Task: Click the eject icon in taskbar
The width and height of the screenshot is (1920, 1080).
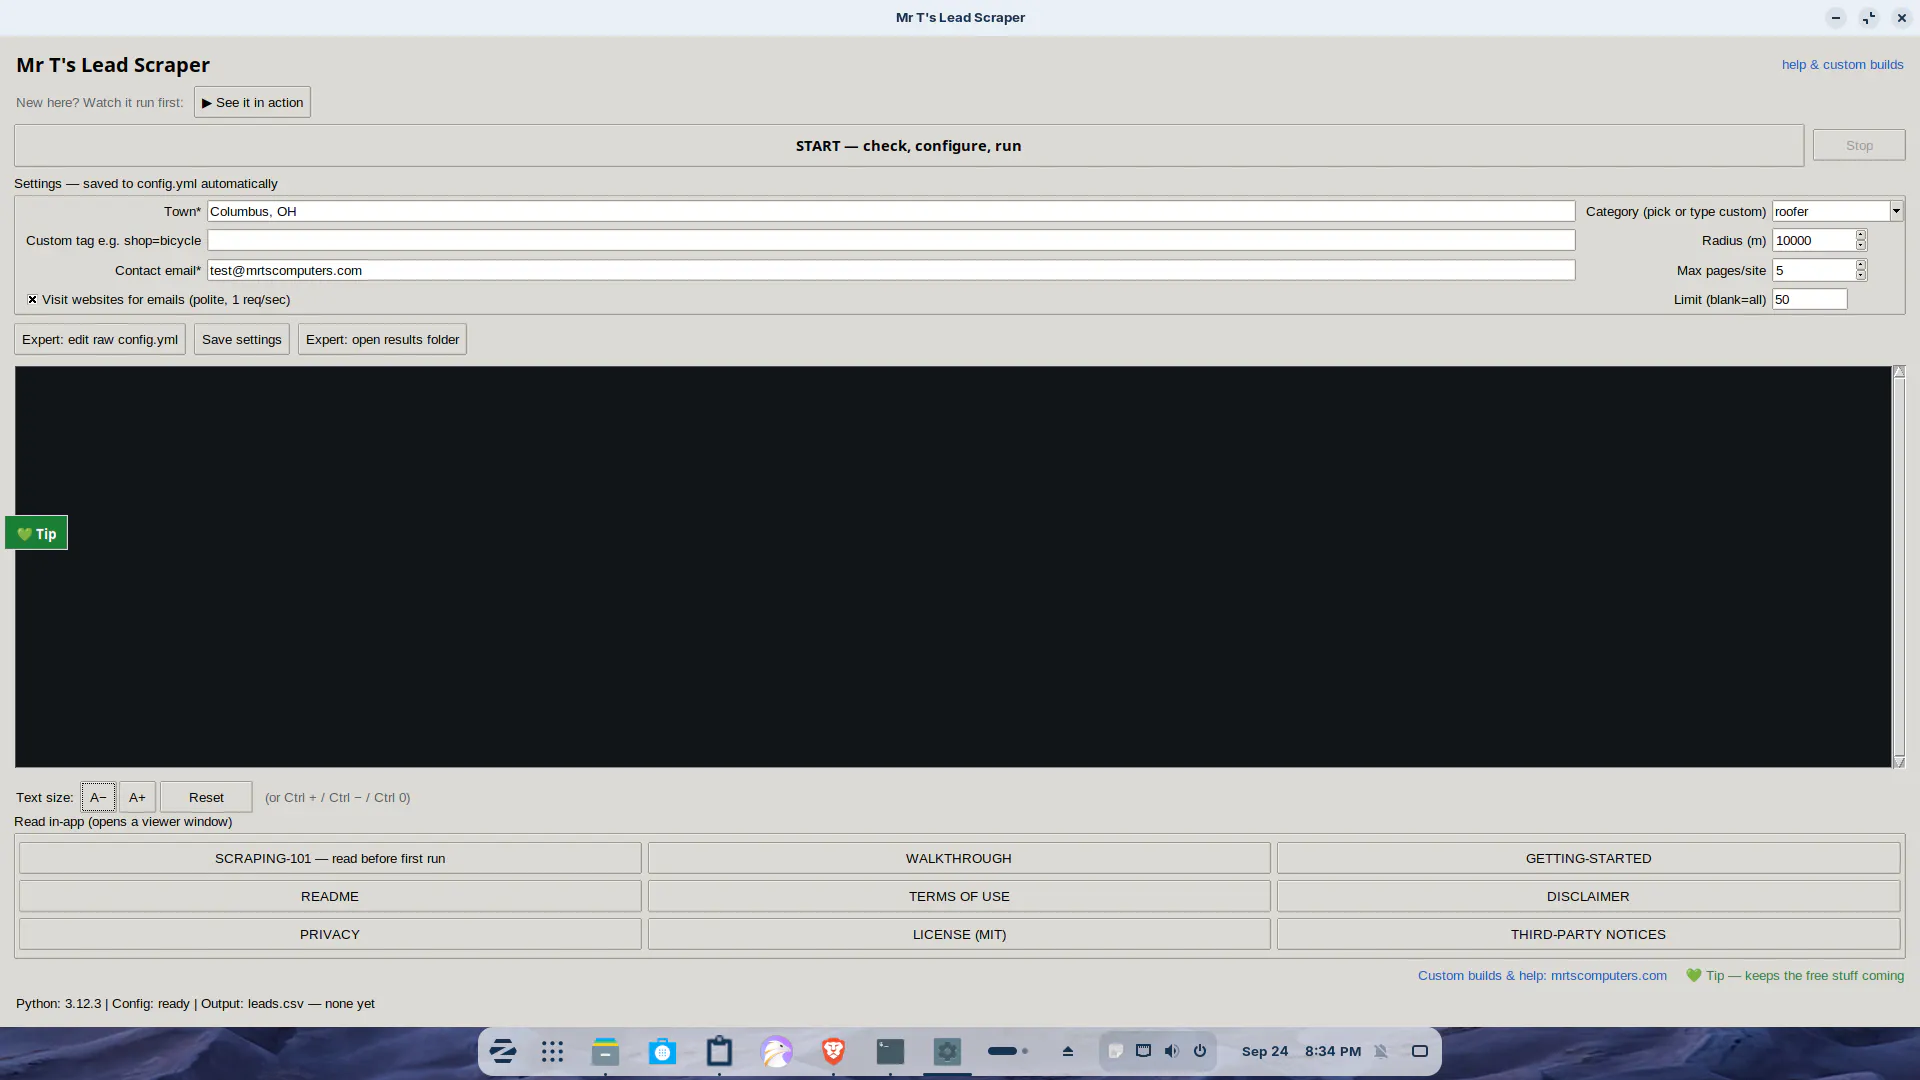Action: (x=1068, y=1051)
